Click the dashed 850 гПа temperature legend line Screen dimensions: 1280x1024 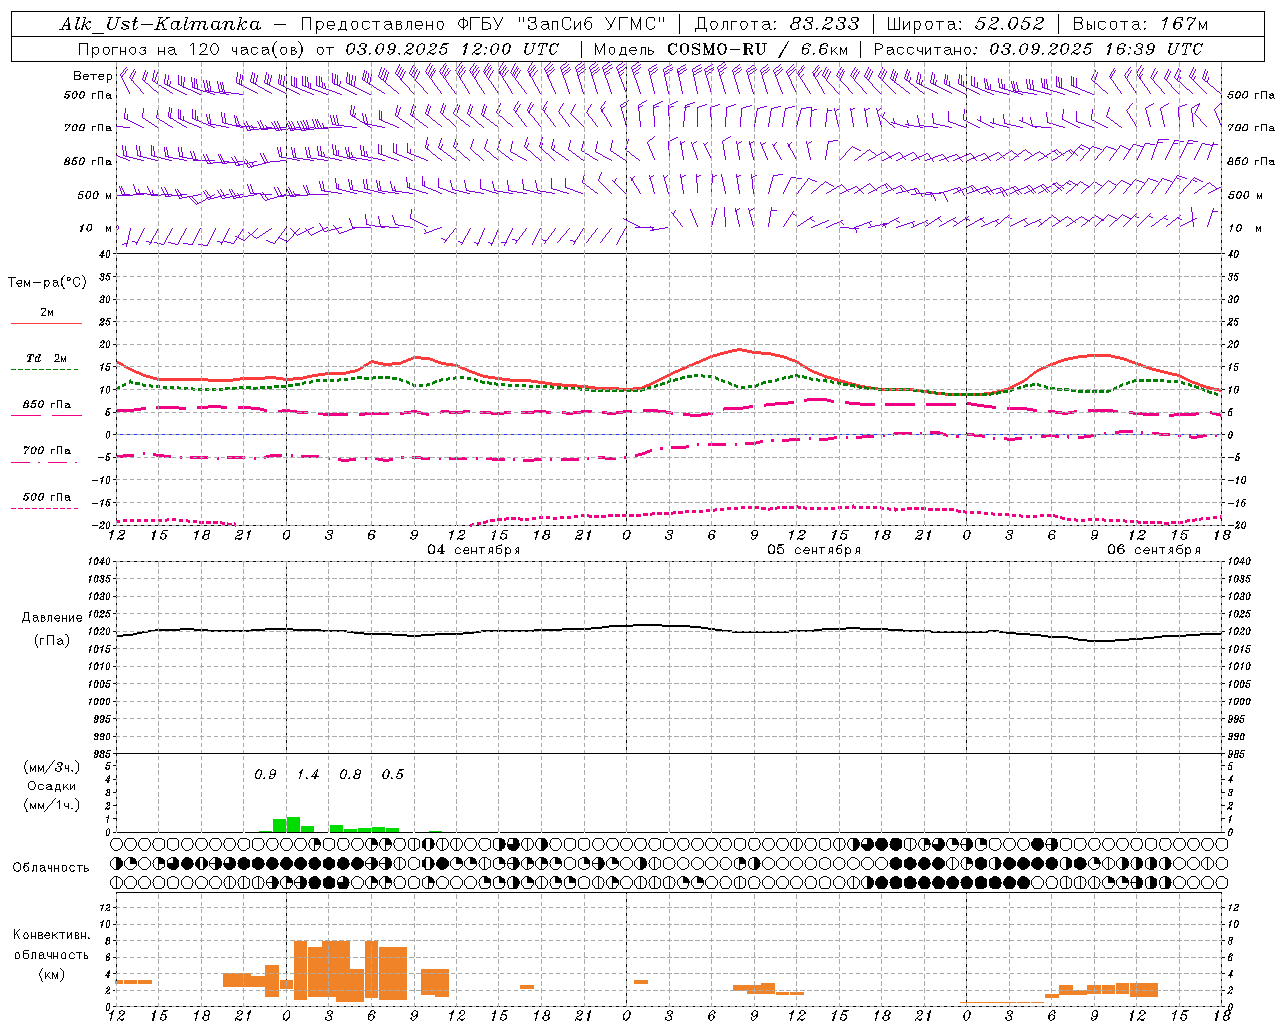[x=45, y=416]
